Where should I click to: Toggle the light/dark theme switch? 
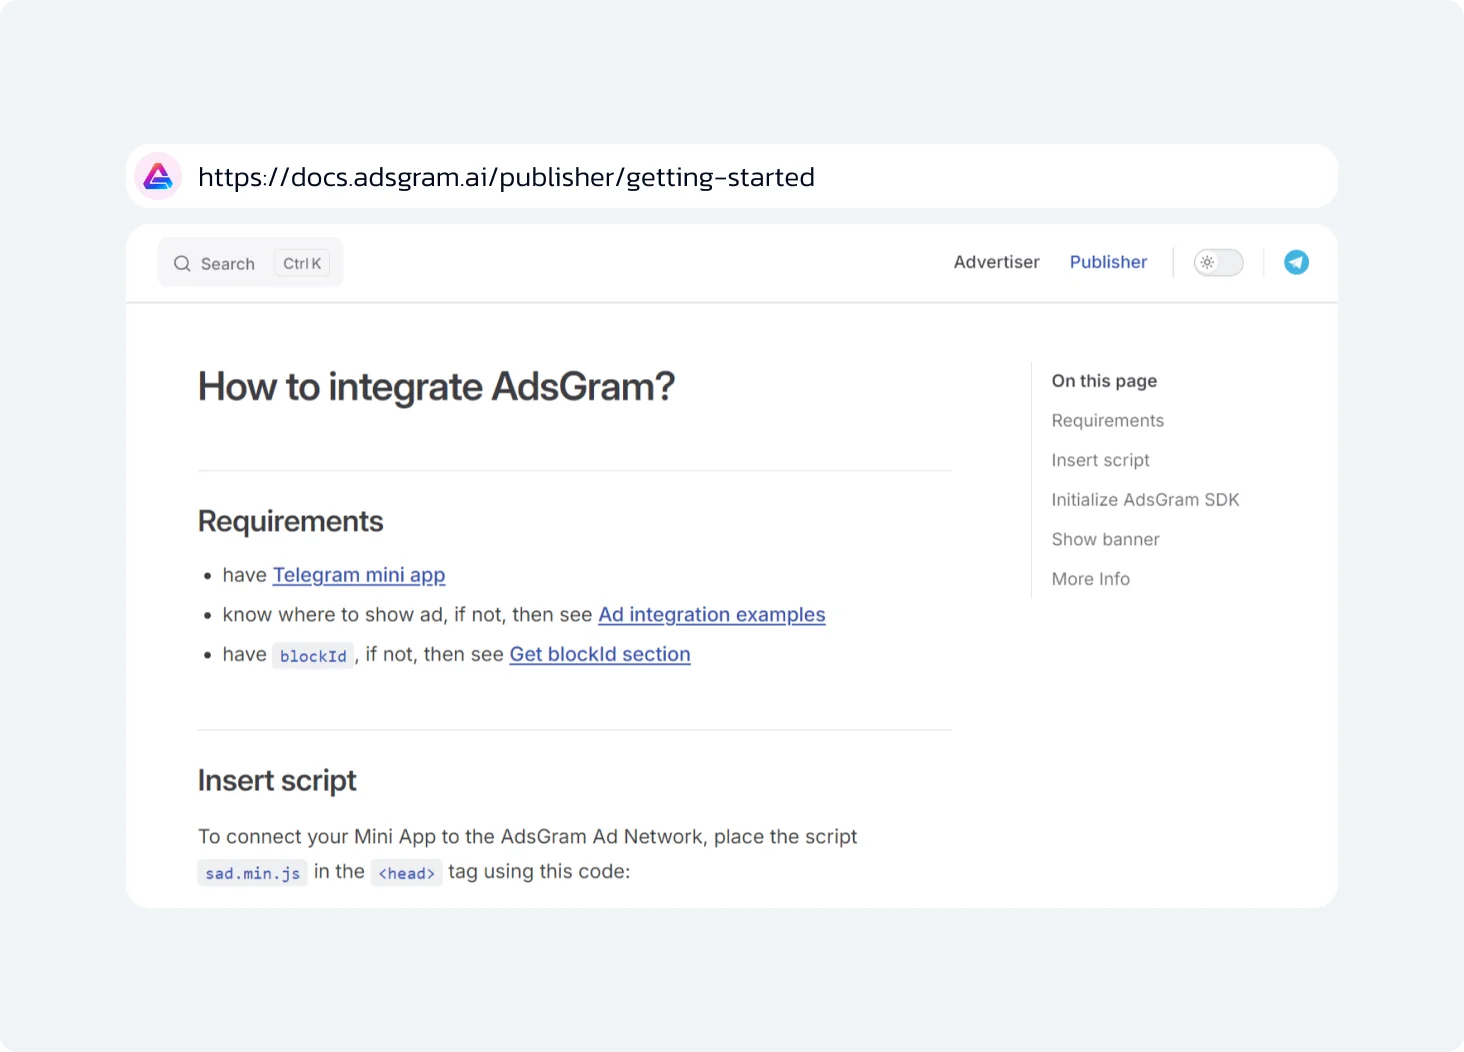[x=1218, y=263]
